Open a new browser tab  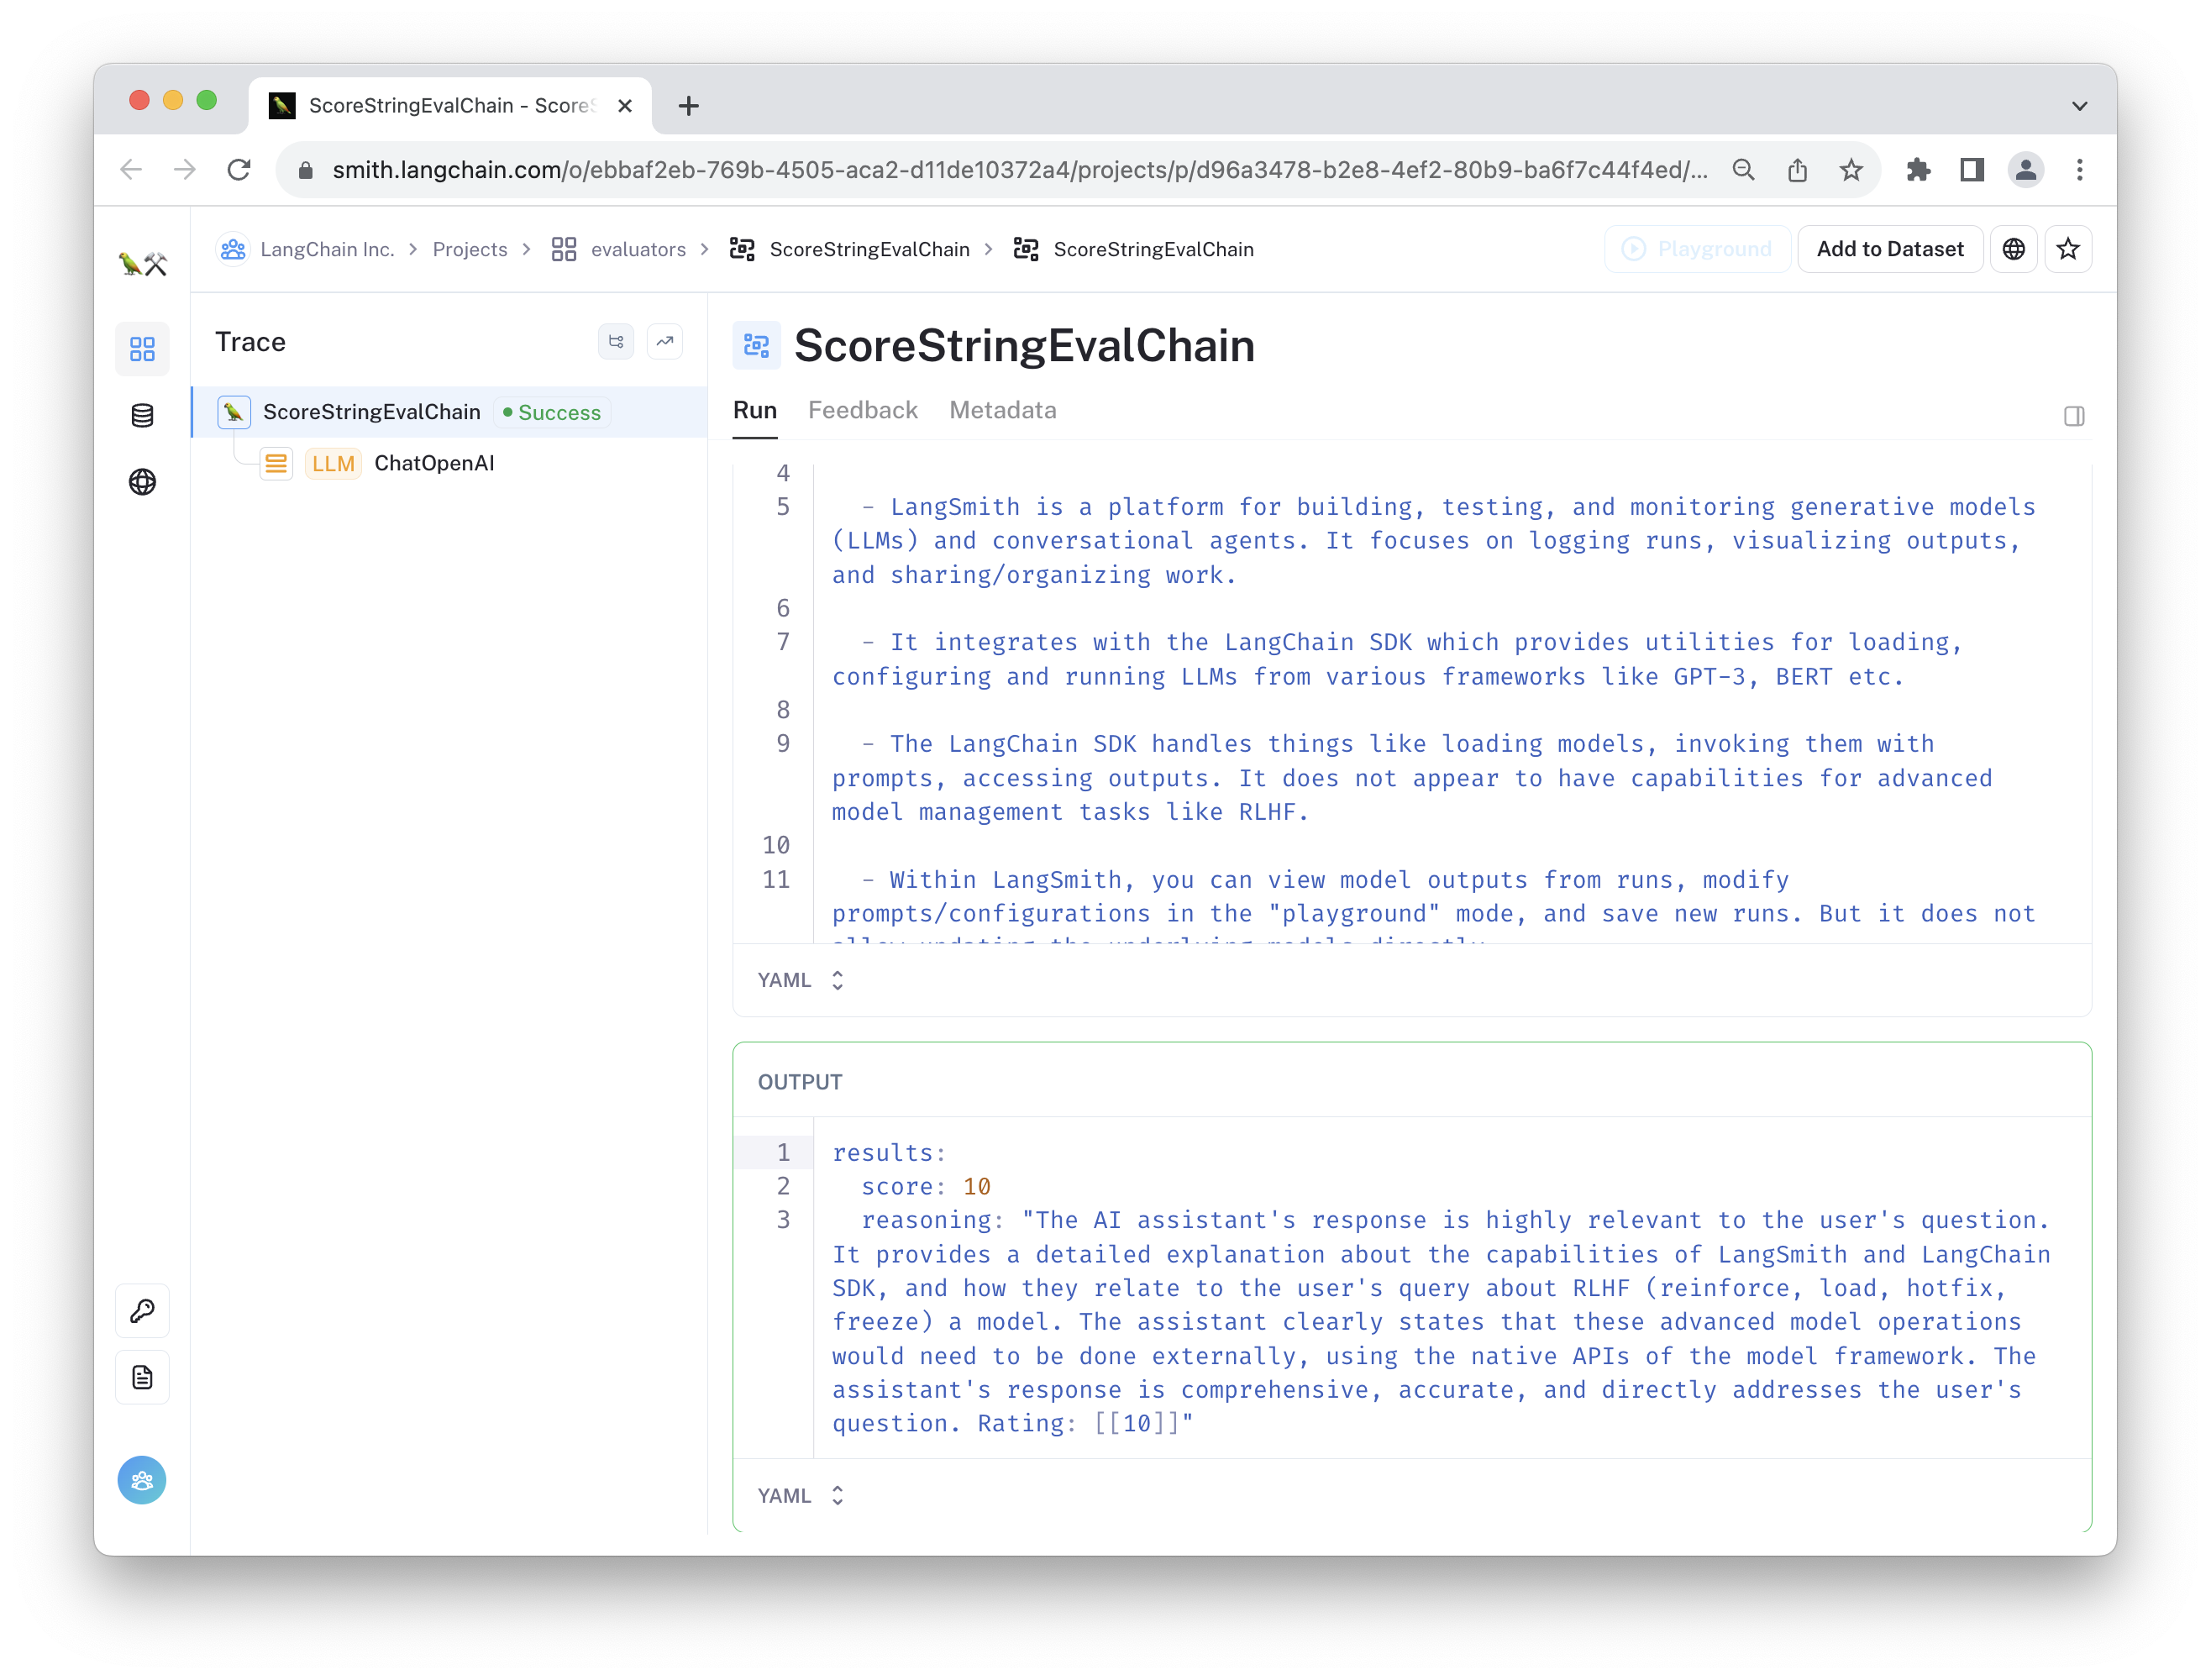[688, 106]
